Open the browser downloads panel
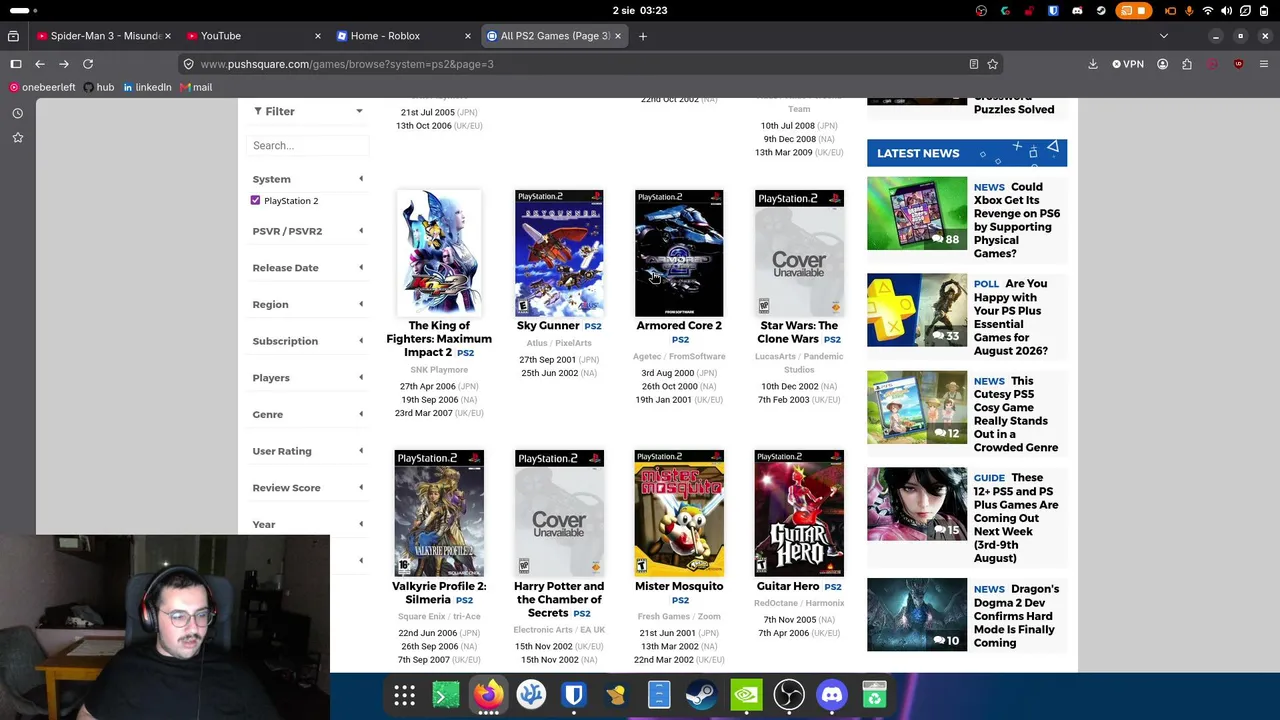This screenshot has width=1280, height=720. [1092, 64]
